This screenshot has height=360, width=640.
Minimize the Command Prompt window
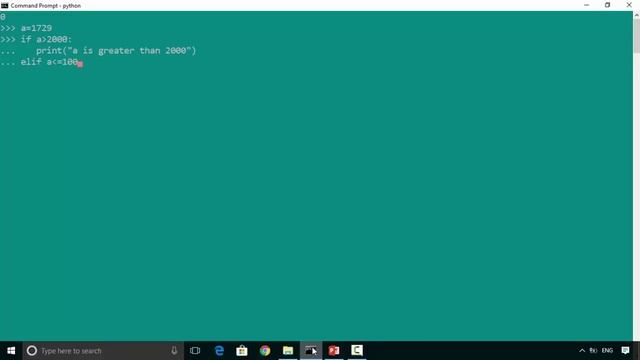tap(587, 5)
